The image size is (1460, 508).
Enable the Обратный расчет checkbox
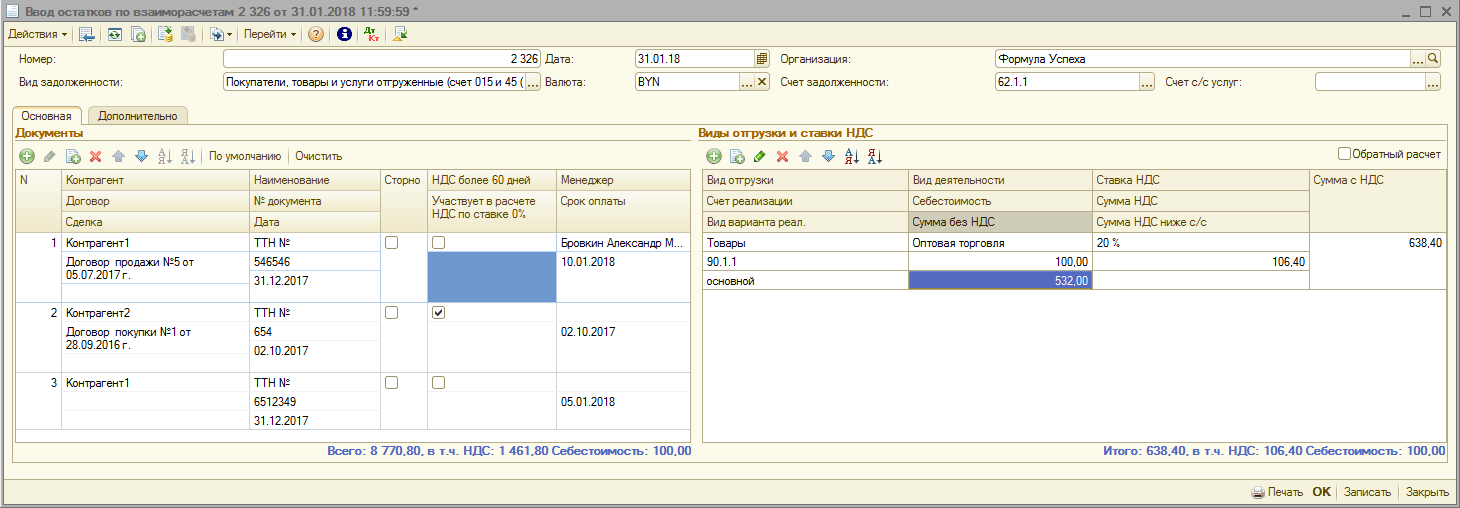[1344, 154]
